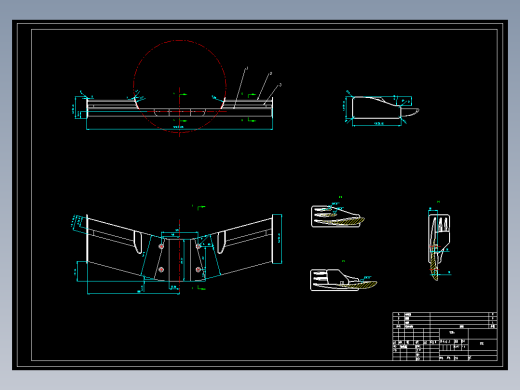
Task: Click the title block table
Action: [x=445, y=336]
